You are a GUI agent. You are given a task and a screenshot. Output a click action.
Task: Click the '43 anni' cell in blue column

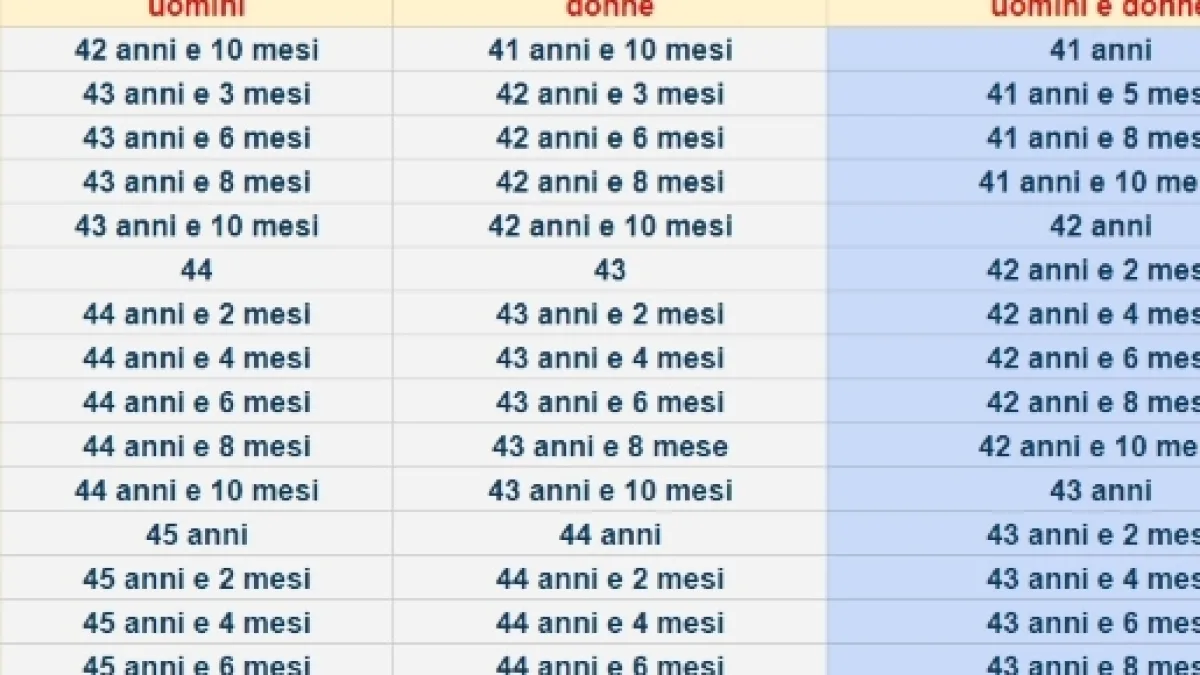pos(1100,490)
